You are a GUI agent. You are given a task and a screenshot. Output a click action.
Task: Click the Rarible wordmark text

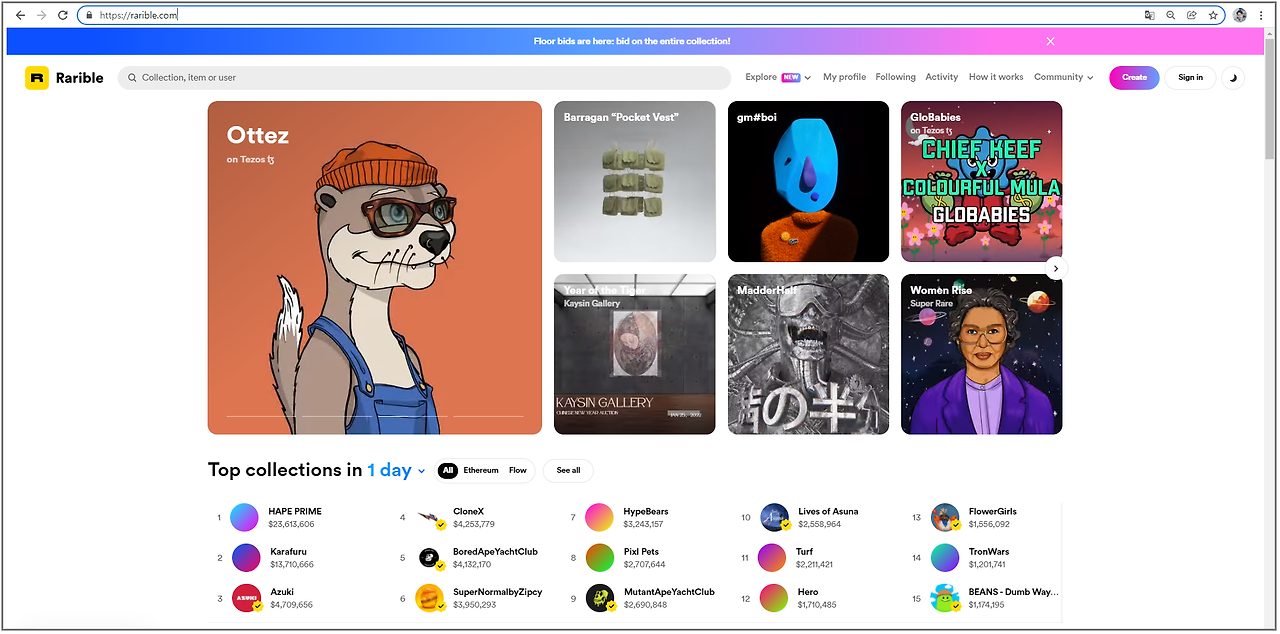80,78
